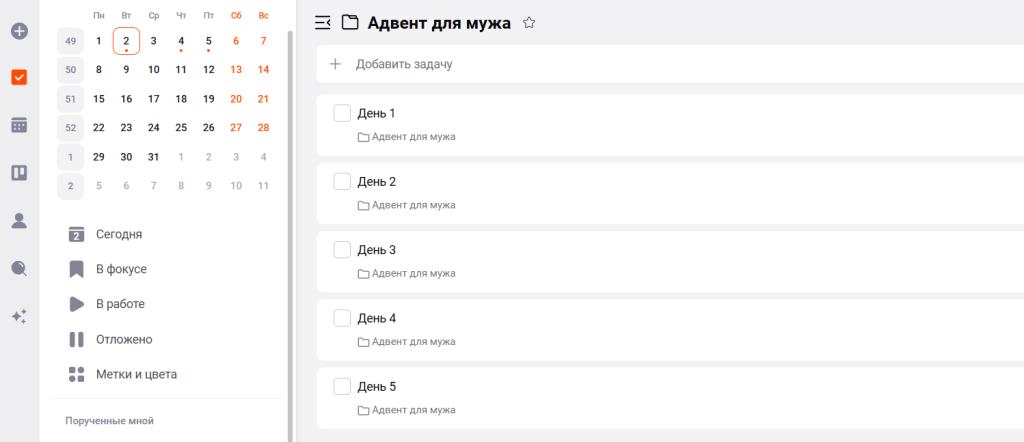1024x442 pixels.
Task: Check off the День 1 task
Action: [x=342, y=113]
